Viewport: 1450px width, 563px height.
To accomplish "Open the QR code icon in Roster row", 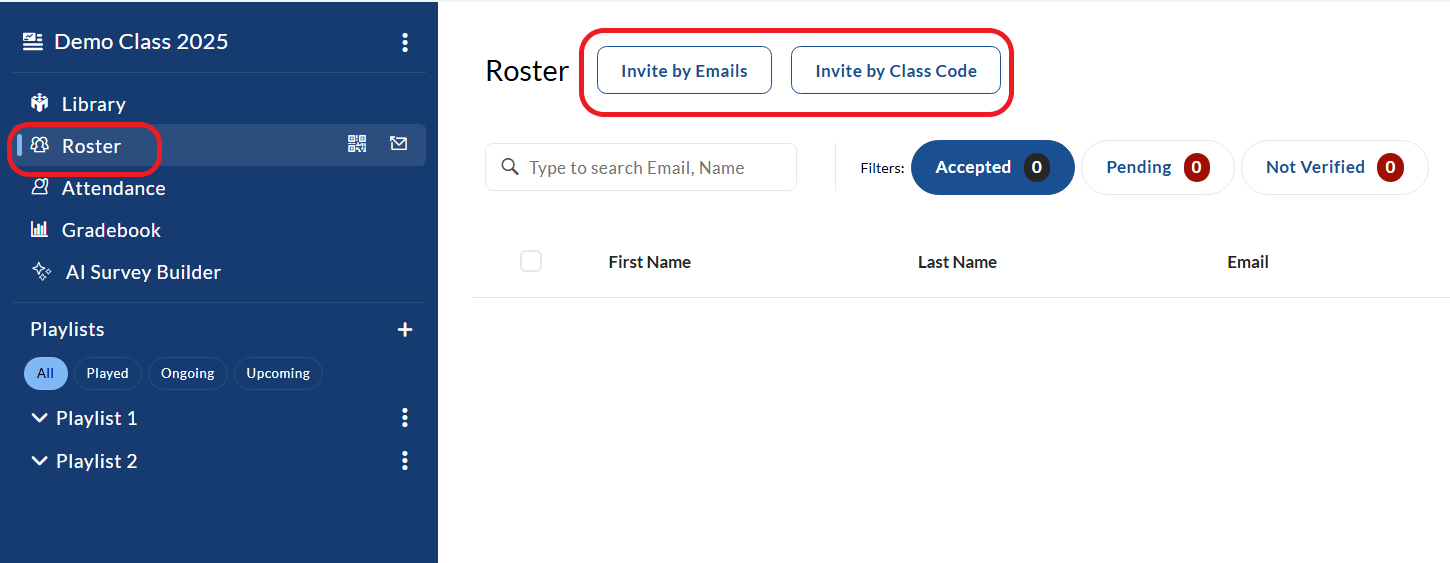I will click(x=357, y=144).
